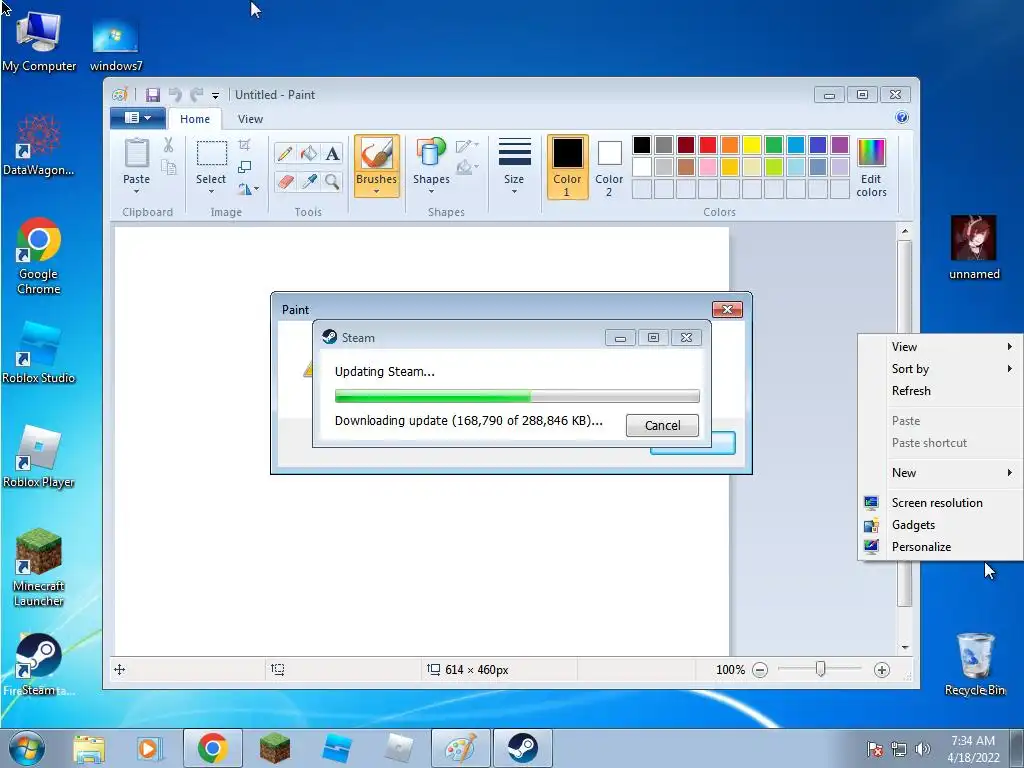Select the Magnifier tool in Paint

tap(332, 181)
